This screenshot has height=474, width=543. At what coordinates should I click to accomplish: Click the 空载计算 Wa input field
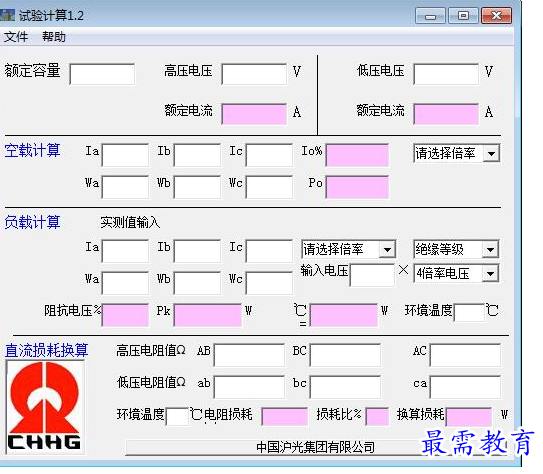coord(125,187)
